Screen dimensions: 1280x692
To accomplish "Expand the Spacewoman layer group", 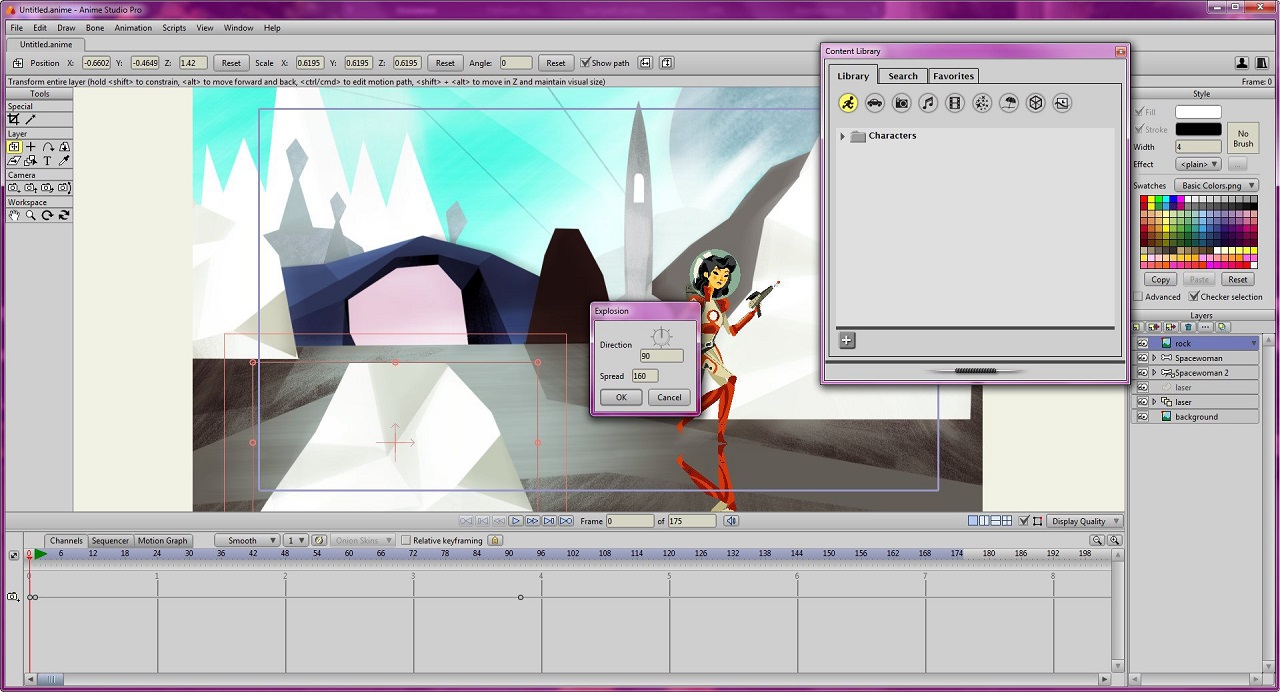I will tap(1154, 358).
